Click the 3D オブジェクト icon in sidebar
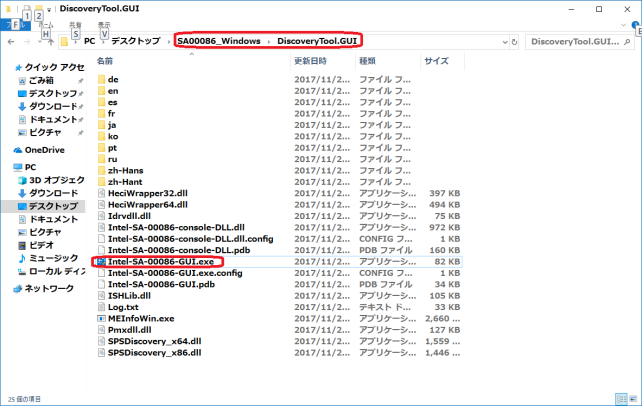The height and width of the screenshot is (406, 642). coord(22,180)
